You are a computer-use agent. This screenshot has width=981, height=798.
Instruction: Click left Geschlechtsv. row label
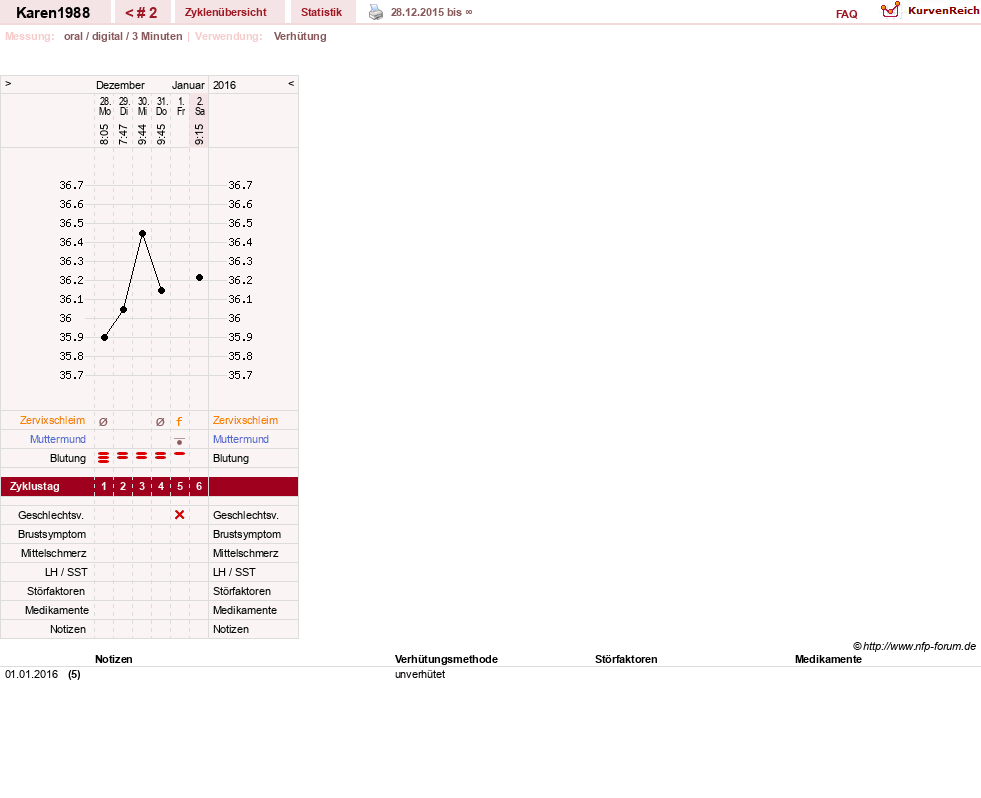pos(51,515)
